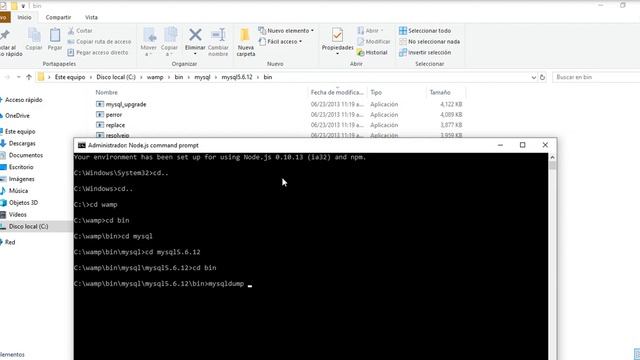
Task: Open Vídeos in the sidebar
Action: 18,215
